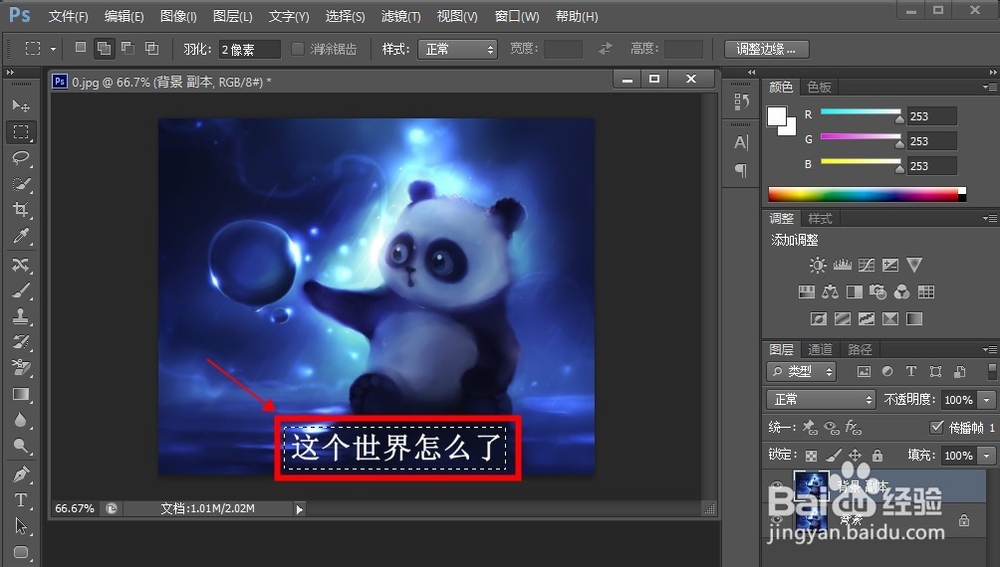Switch to the 通道 channels tab
The height and width of the screenshot is (567, 1000).
820,350
